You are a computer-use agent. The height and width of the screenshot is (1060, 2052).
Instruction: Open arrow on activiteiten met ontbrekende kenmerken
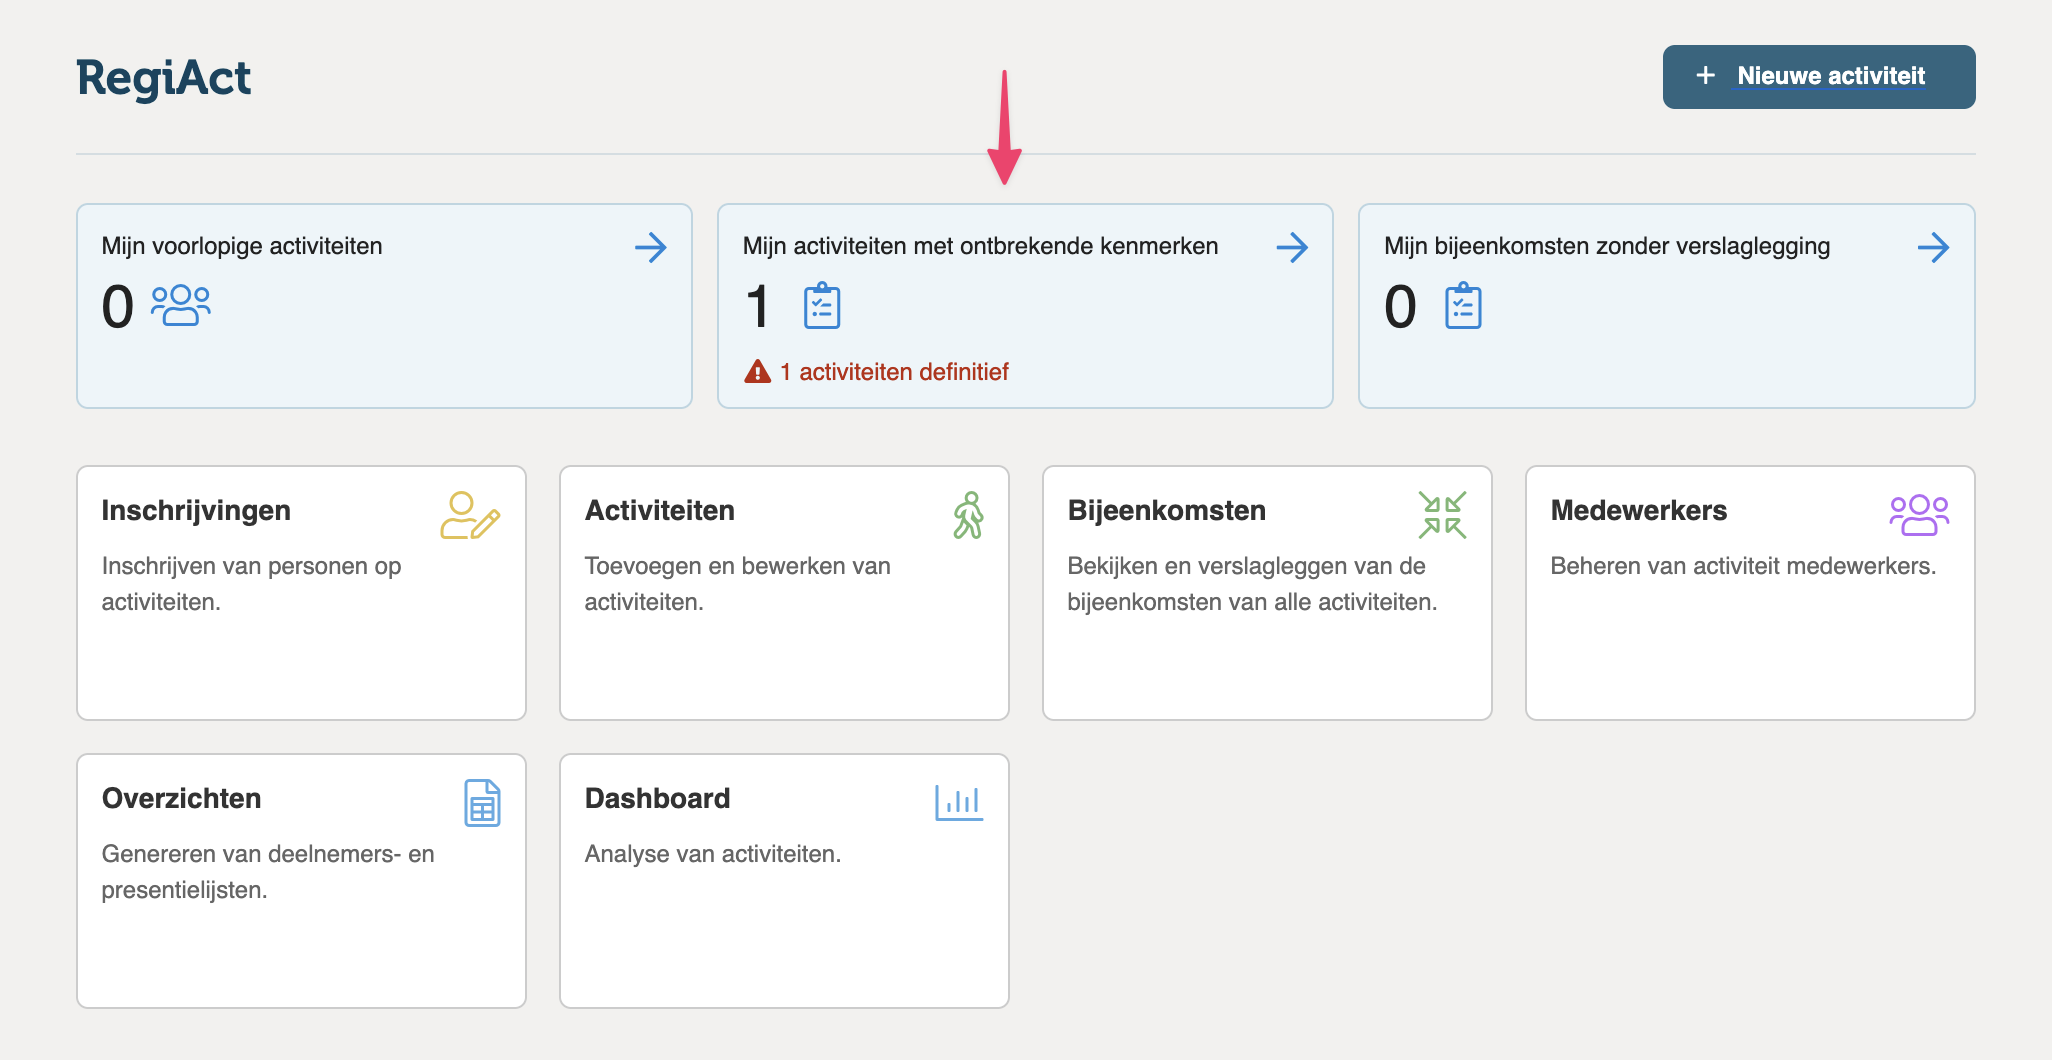pos(1292,247)
